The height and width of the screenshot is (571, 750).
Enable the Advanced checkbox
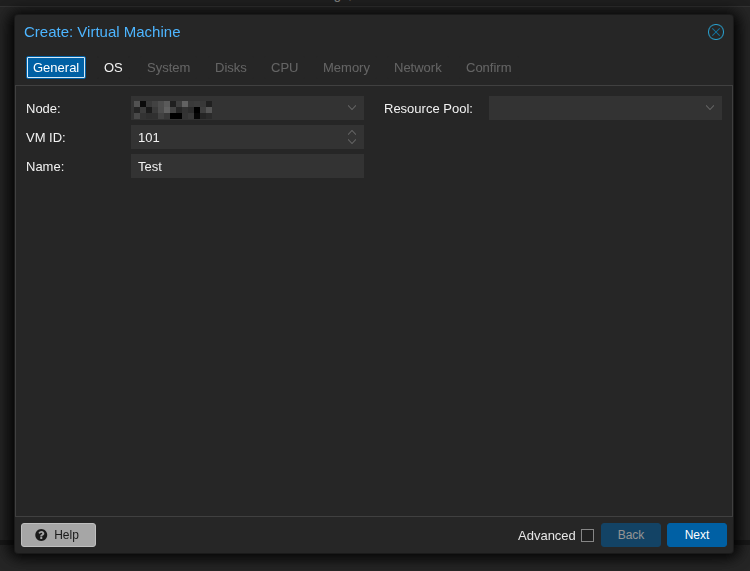pos(587,535)
